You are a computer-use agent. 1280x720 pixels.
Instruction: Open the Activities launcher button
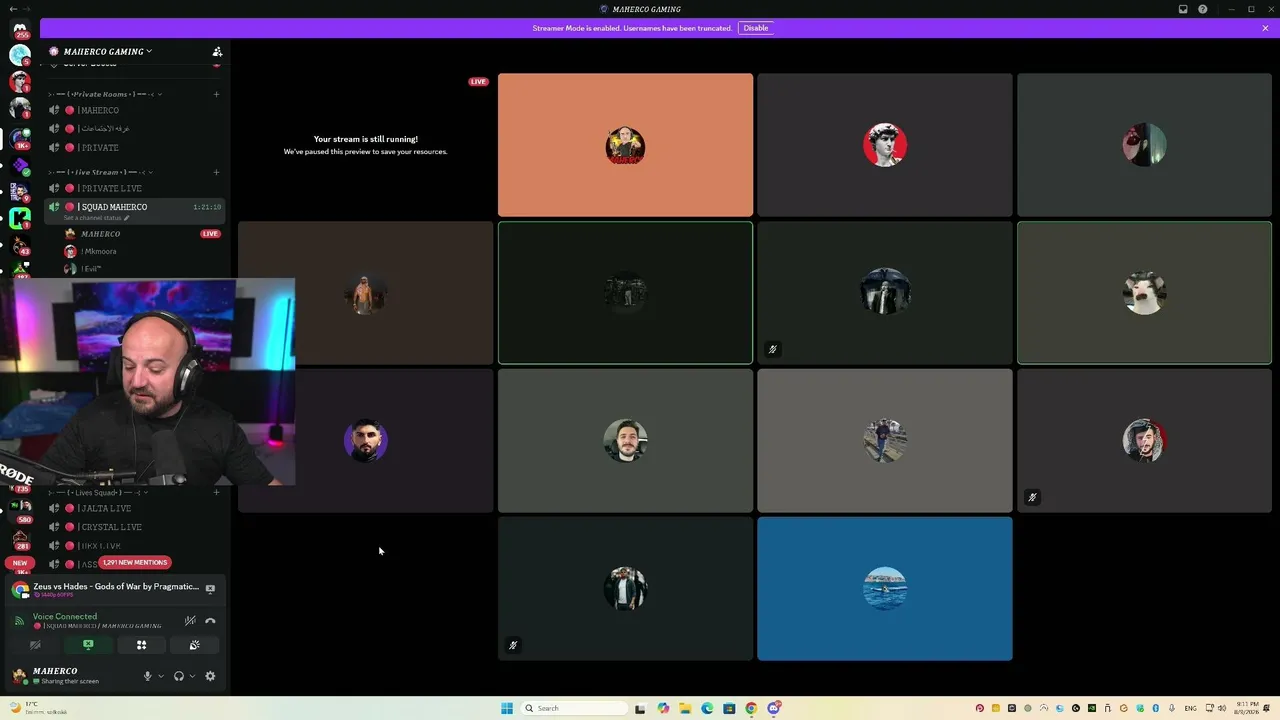tap(141, 645)
